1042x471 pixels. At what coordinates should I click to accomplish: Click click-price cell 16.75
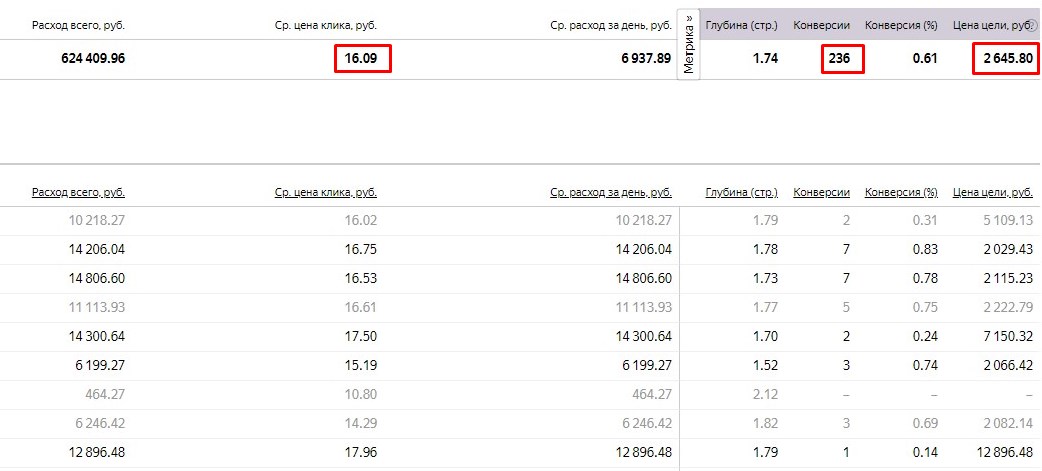coord(361,250)
